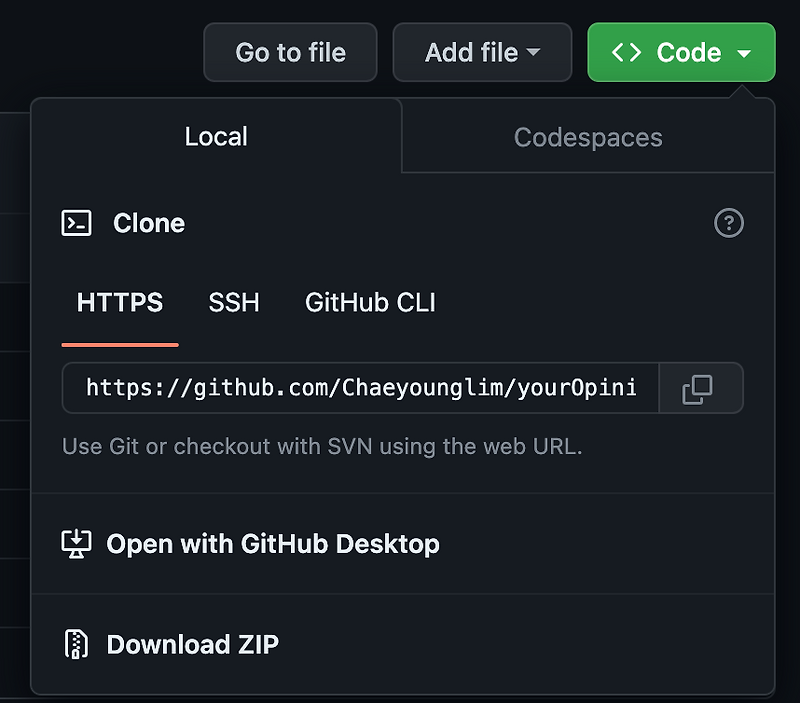800x703 pixels.
Task: Choose the GitHub CLI option
Action: coord(369,303)
